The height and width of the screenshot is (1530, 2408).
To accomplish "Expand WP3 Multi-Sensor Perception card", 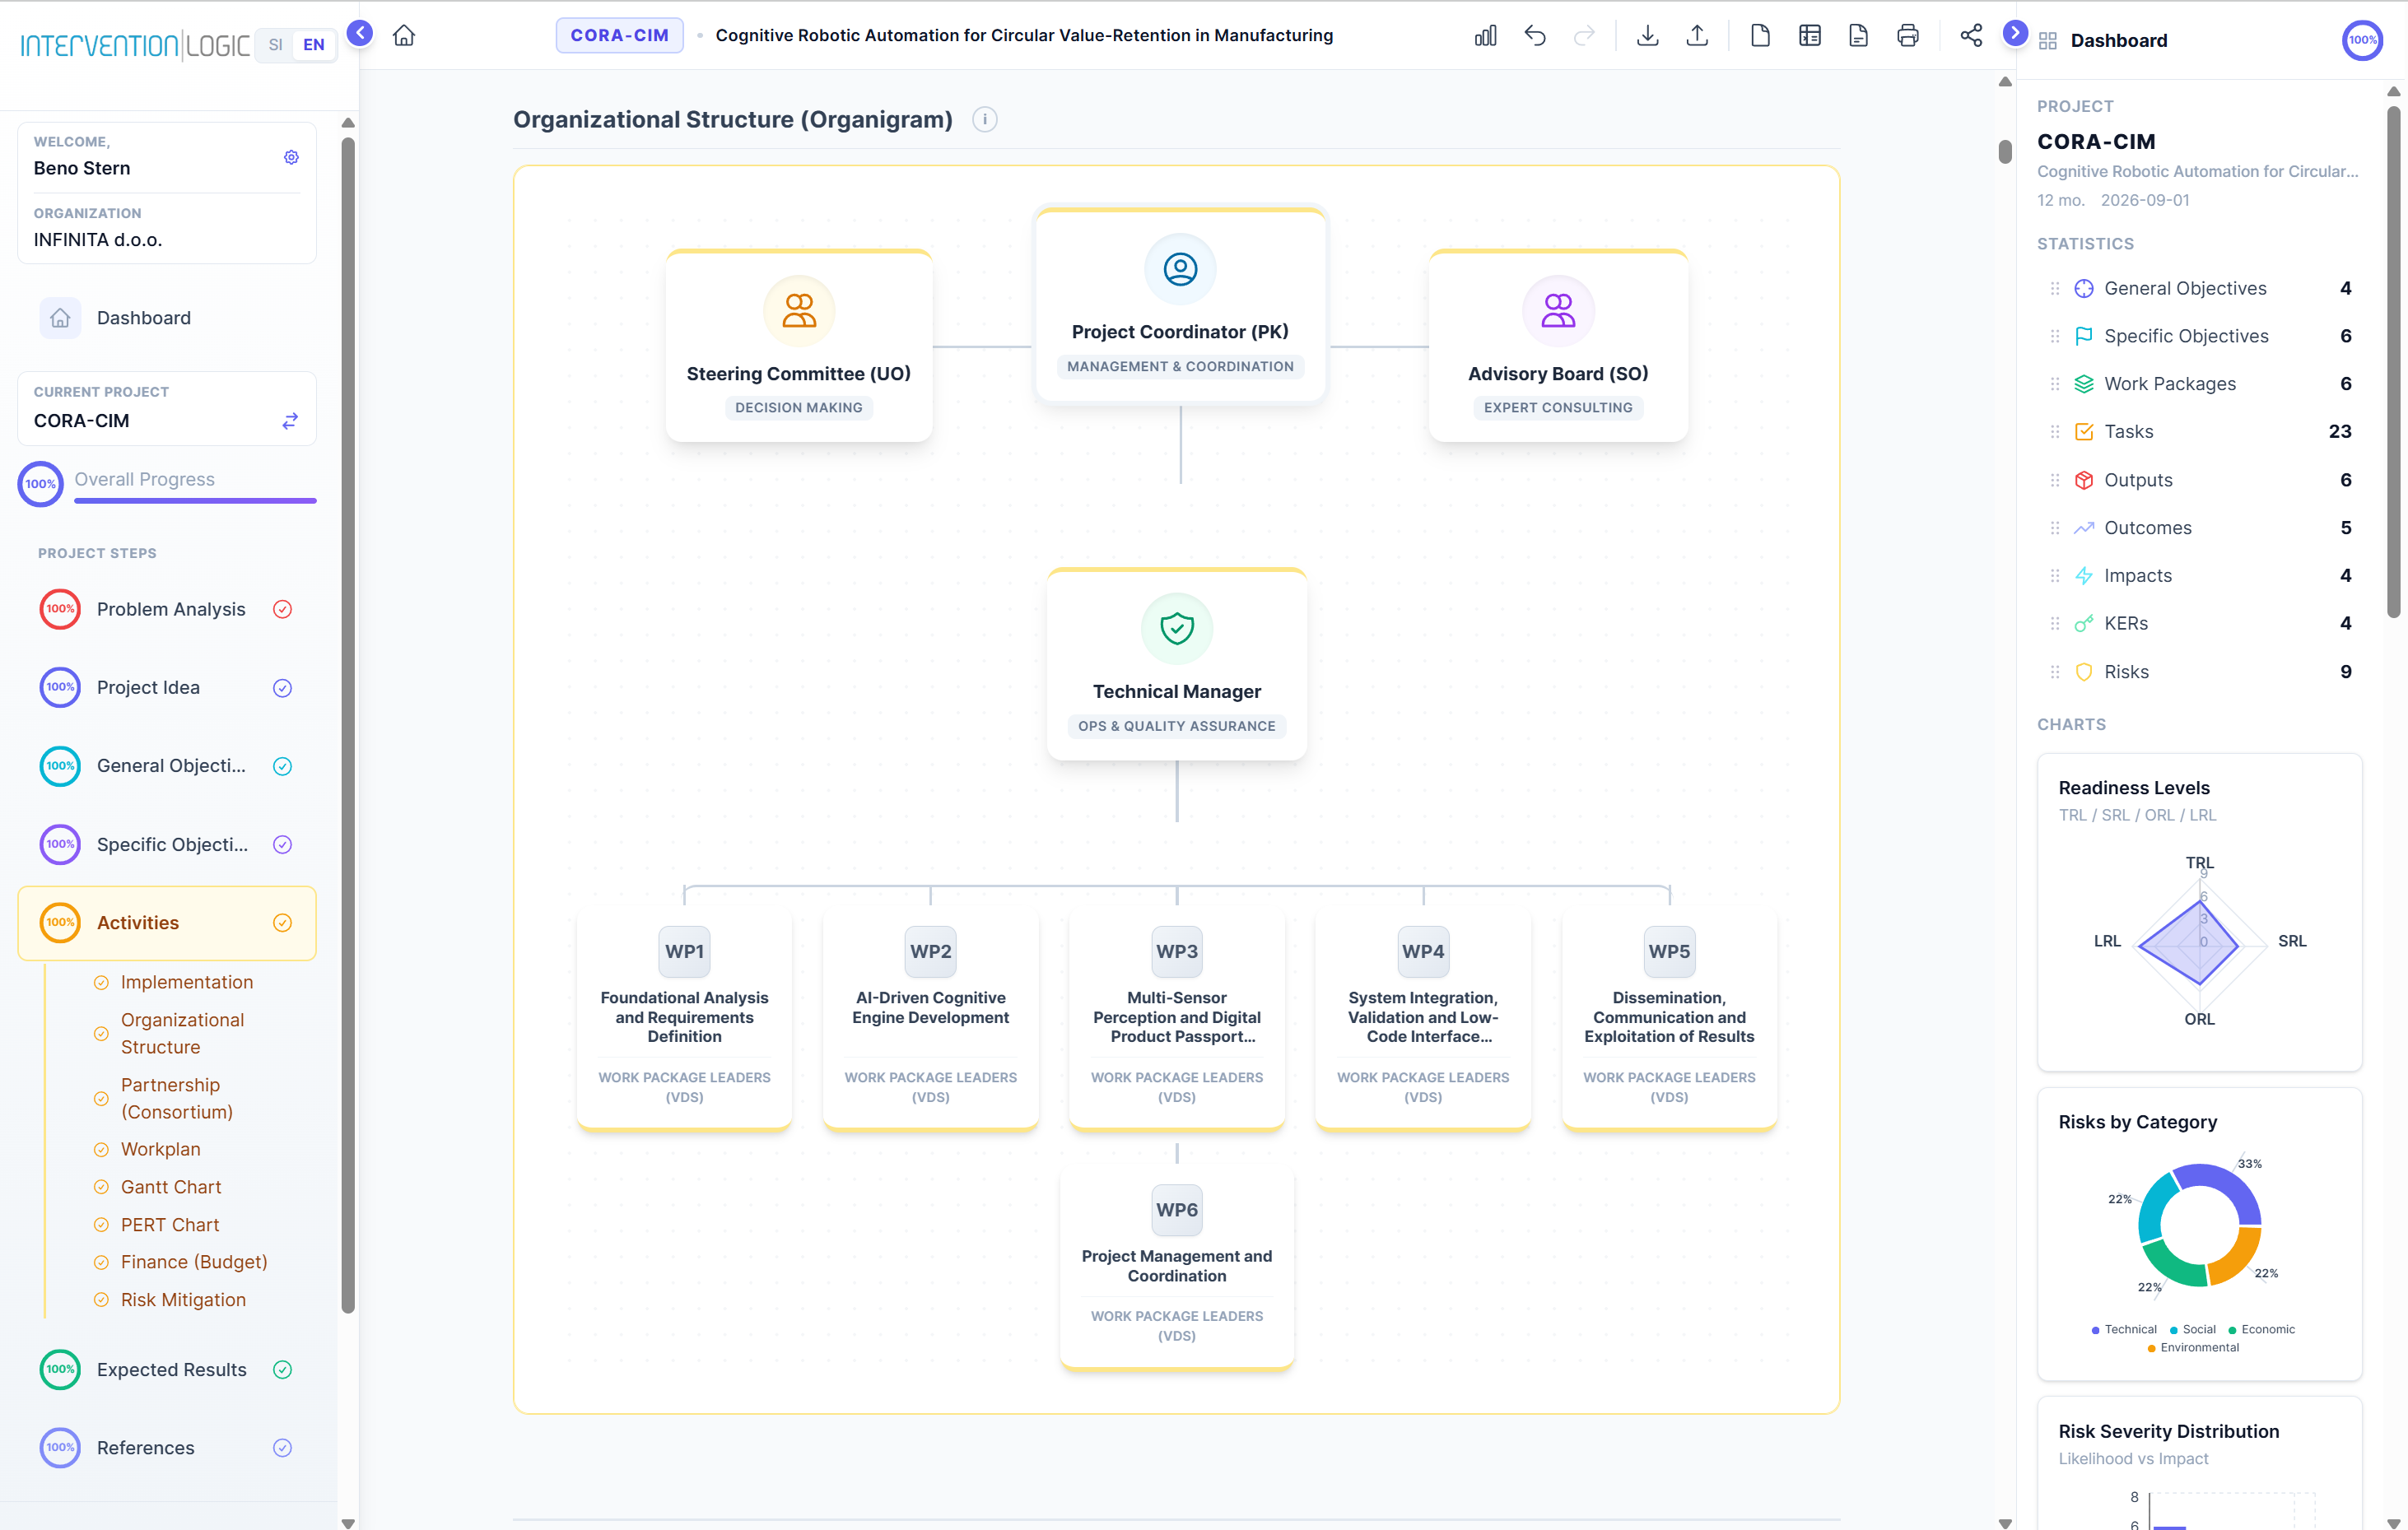I will click(1177, 1018).
